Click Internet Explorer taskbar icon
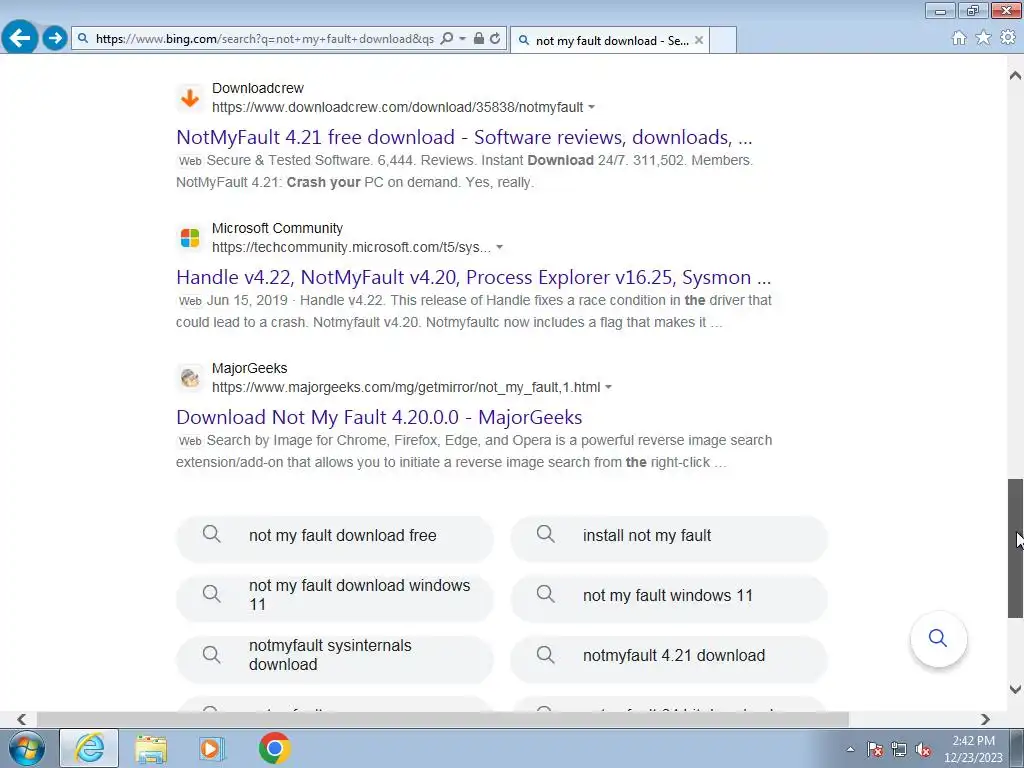The height and width of the screenshot is (768, 1024). pos(89,748)
